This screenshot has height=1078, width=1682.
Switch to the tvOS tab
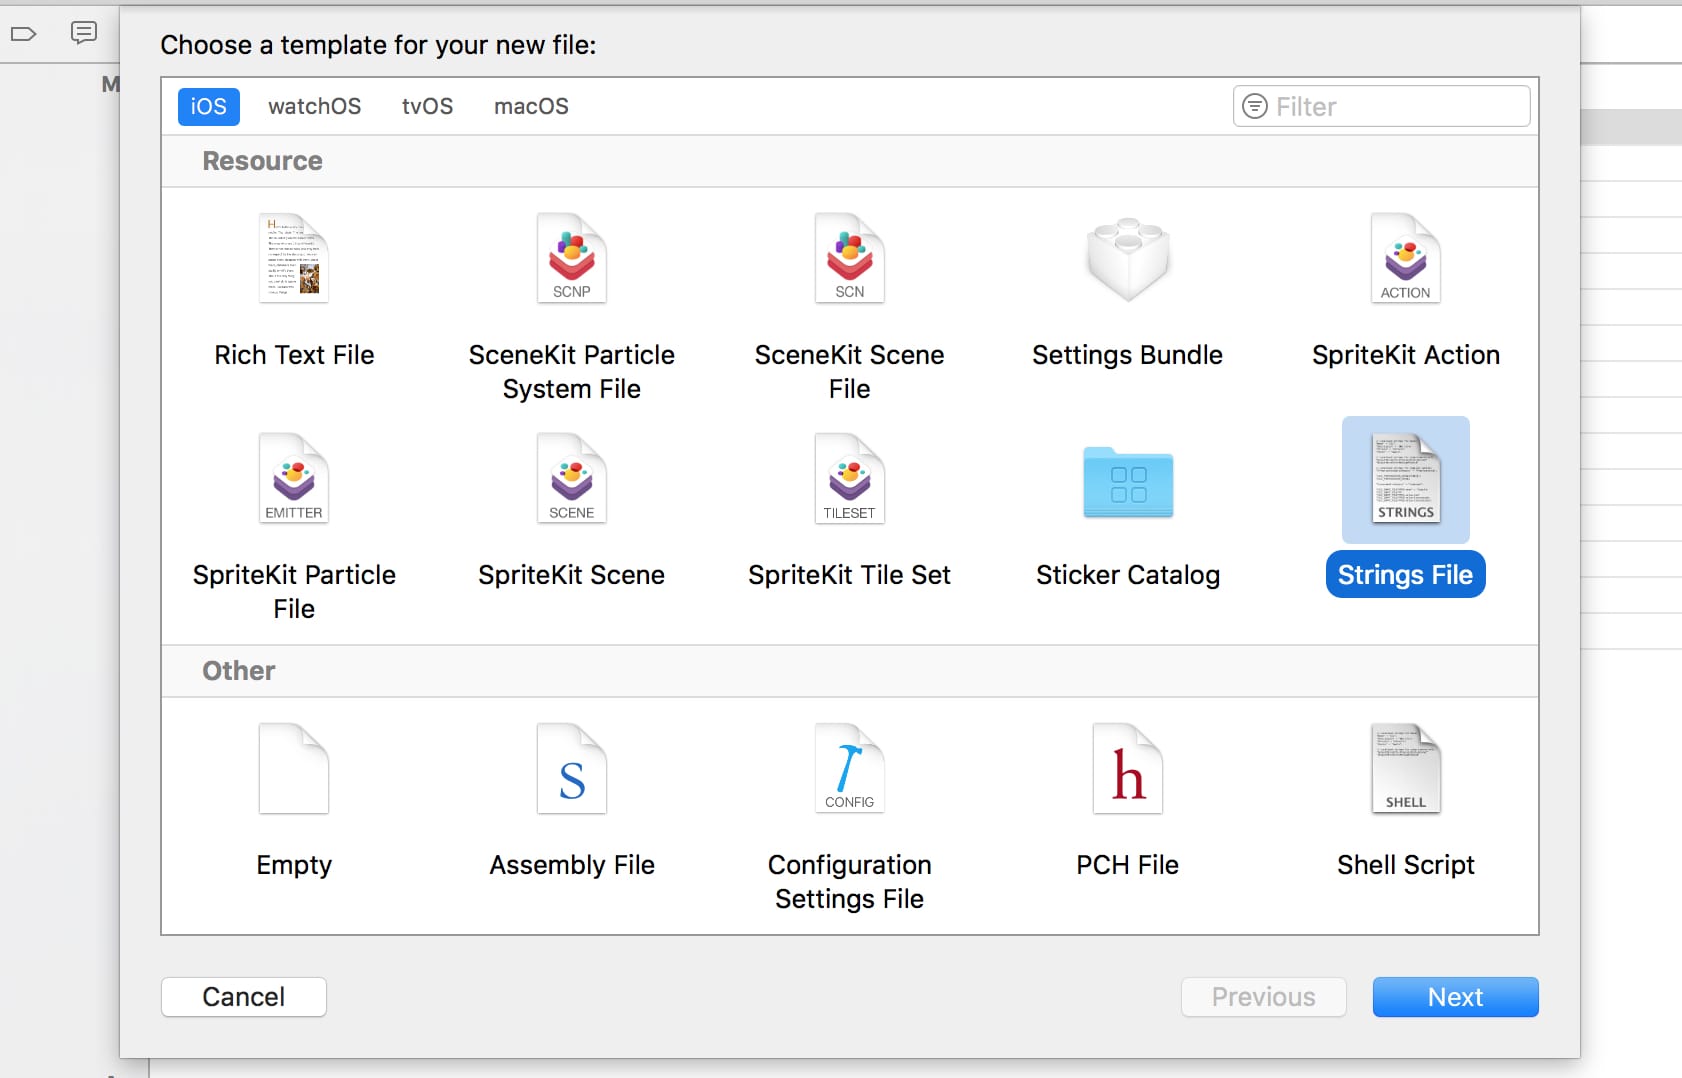427,106
